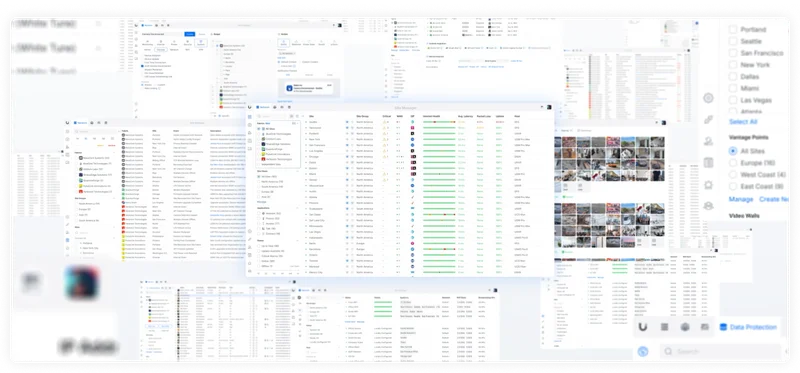Sort by the Uptime column header
Screen dimensions: 800x373
(499, 116)
